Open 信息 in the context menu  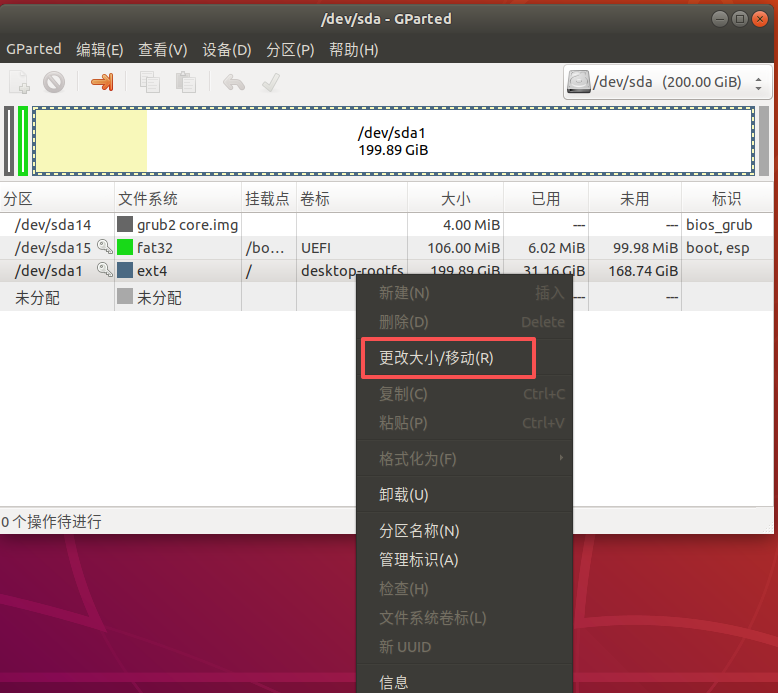[x=465, y=683]
